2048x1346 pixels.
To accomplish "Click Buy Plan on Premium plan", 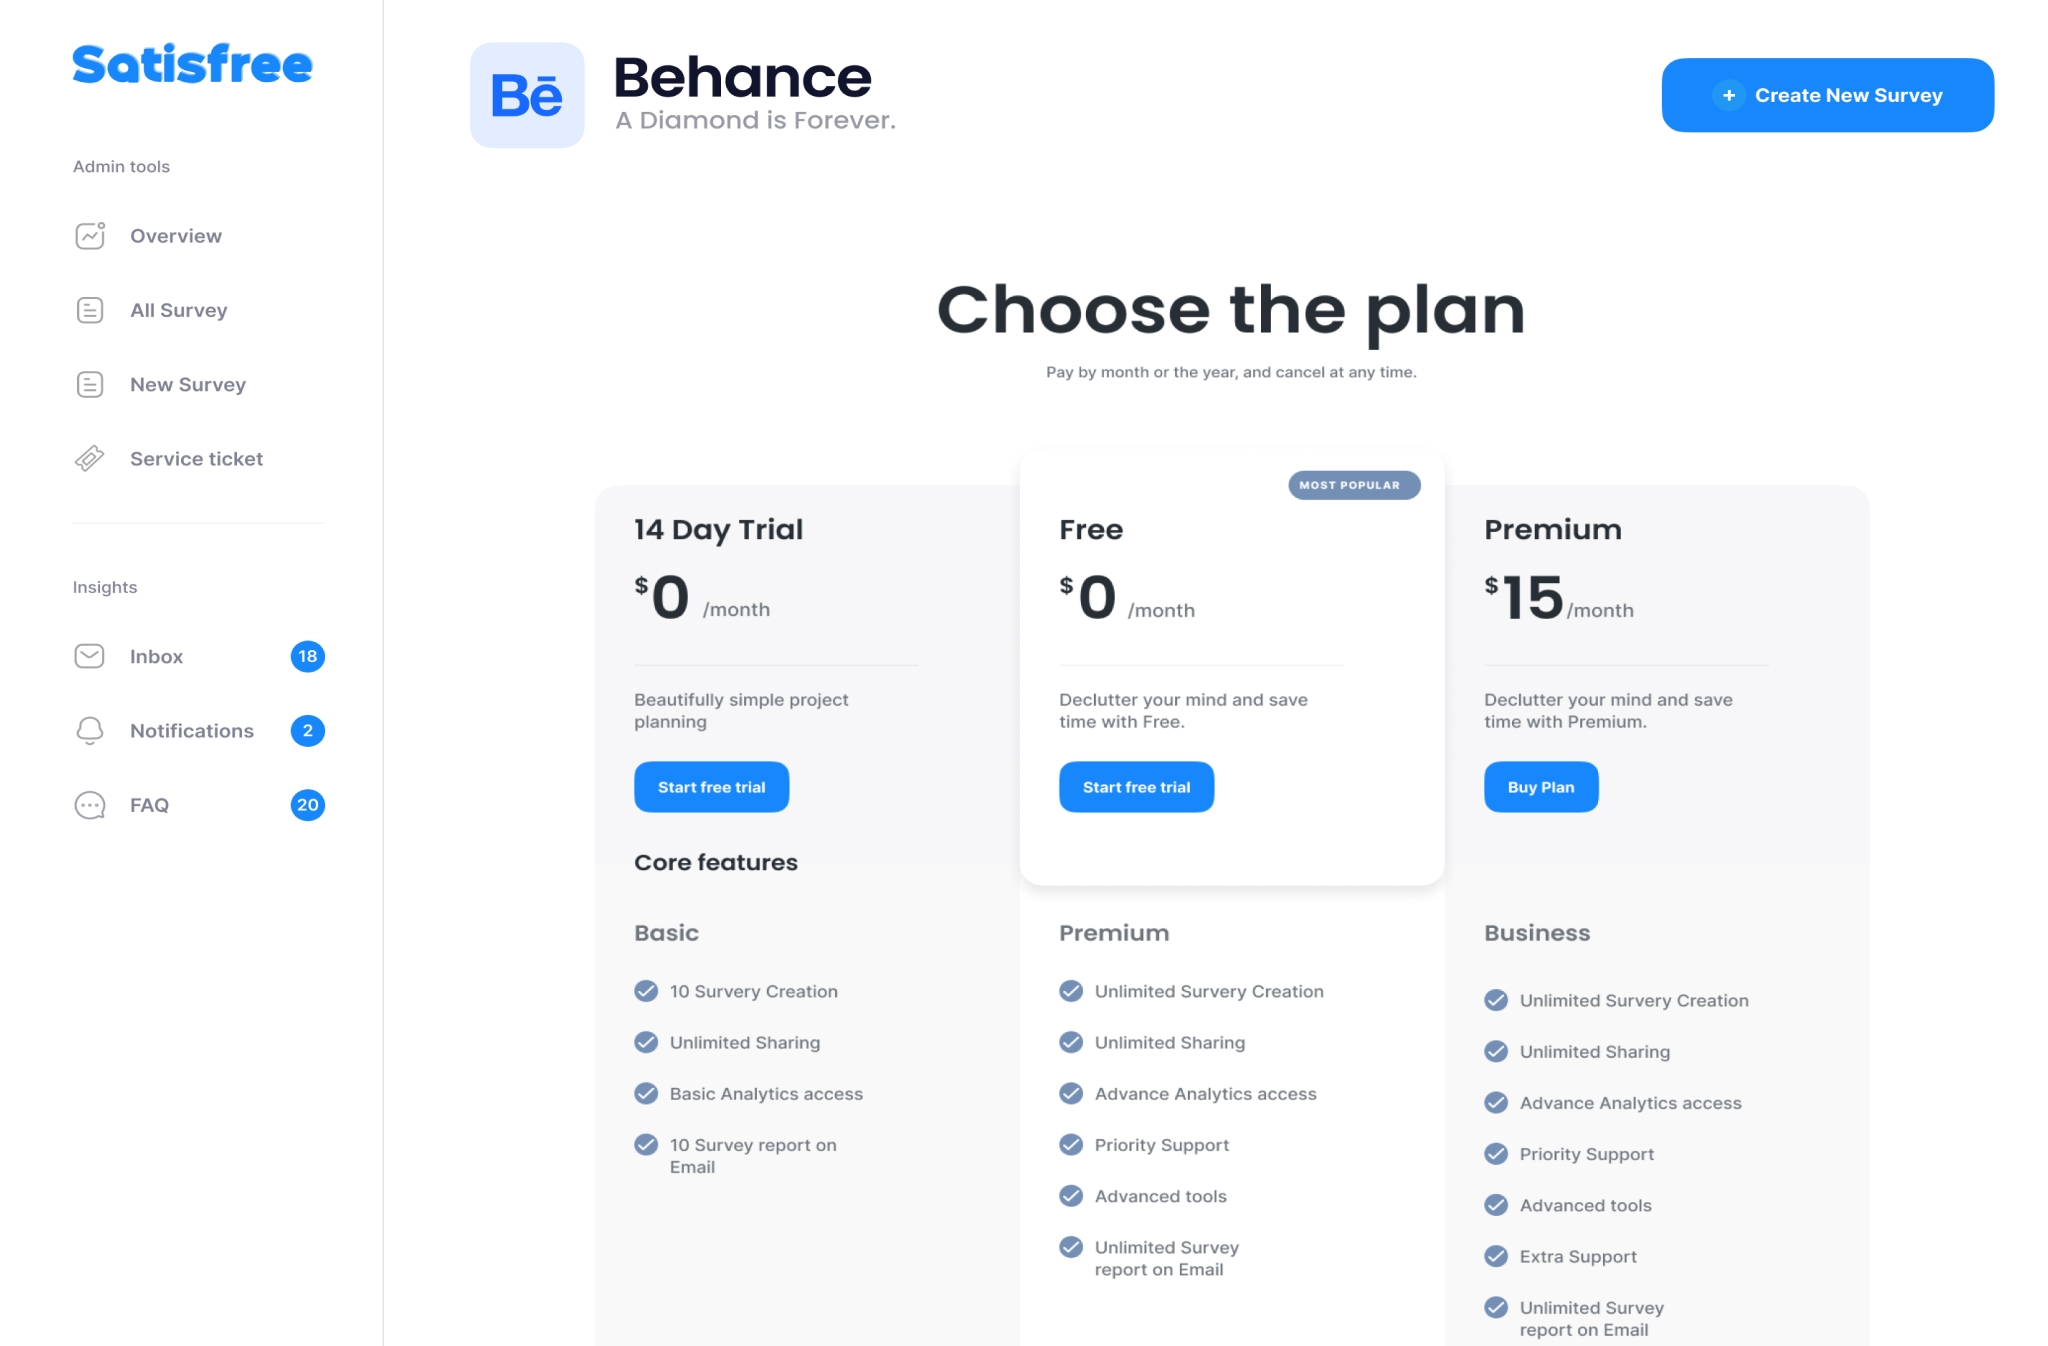I will click(1539, 786).
